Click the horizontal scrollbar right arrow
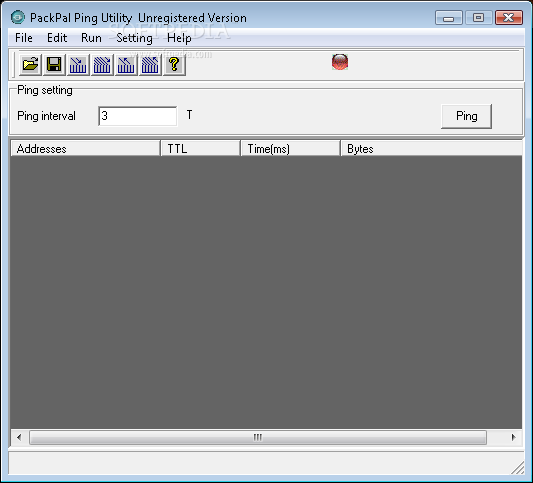The image size is (533, 483). tap(513, 437)
